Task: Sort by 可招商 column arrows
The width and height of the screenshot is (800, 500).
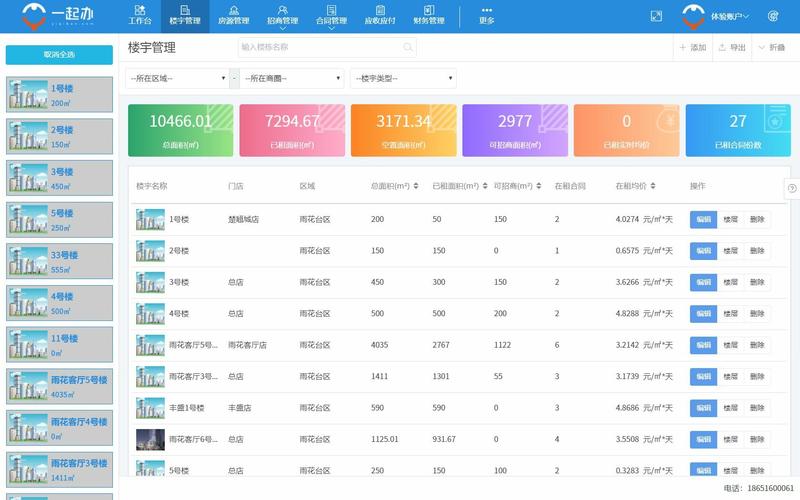Action: (x=539, y=186)
